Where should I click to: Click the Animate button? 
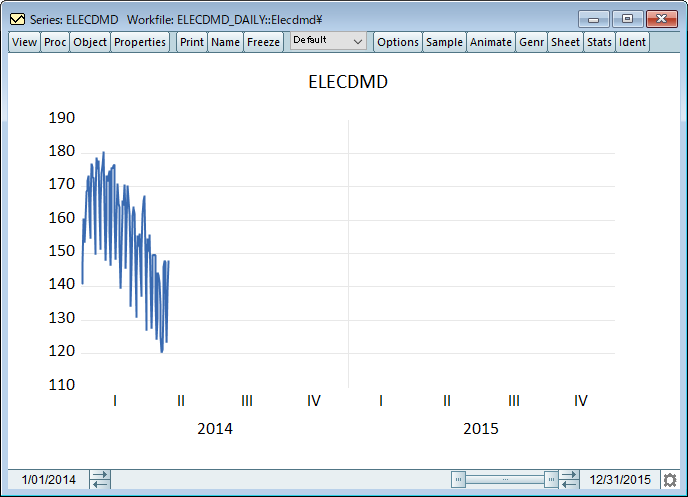(x=491, y=42)
